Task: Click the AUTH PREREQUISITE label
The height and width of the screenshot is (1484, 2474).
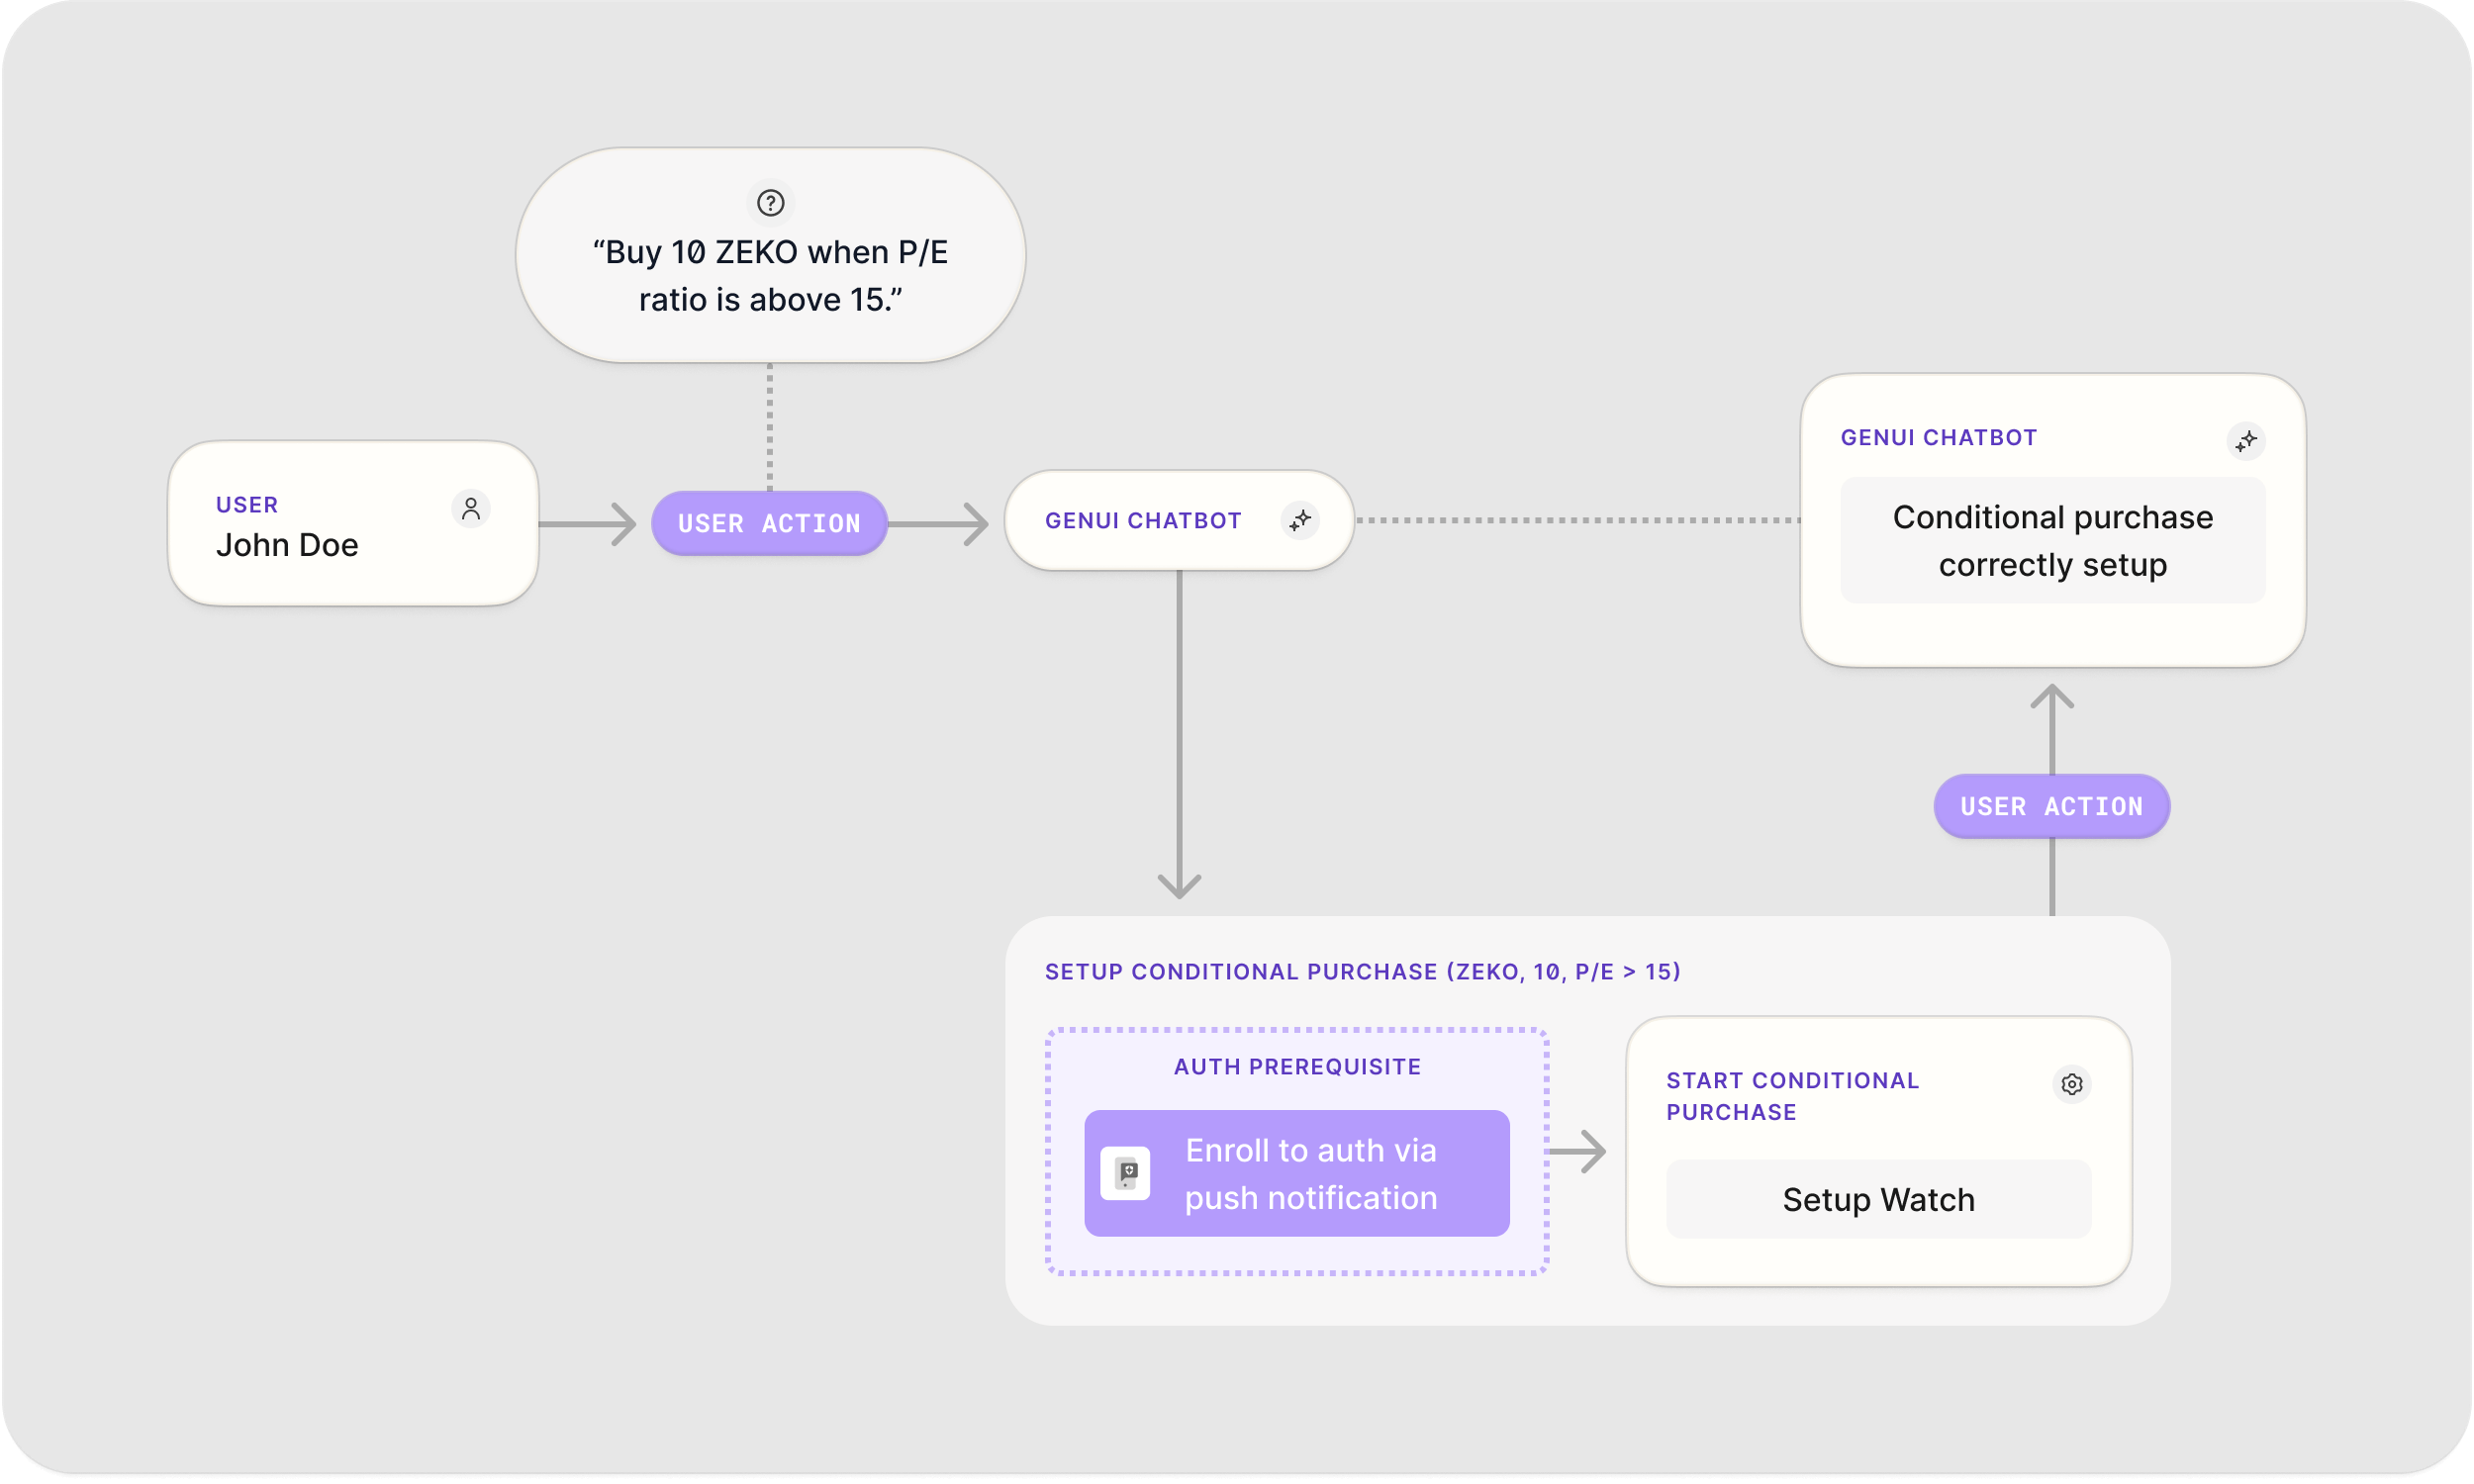Action: coord(1297,1067)
